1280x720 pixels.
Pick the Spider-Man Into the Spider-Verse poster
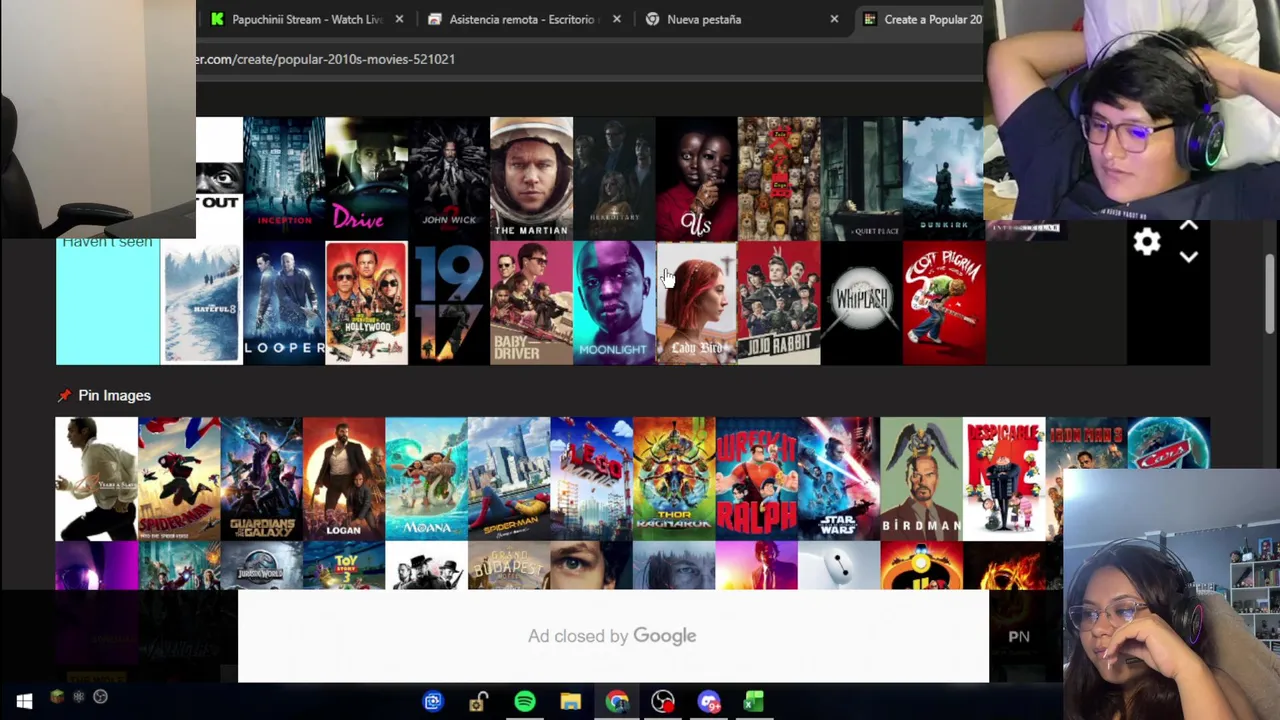tap(179, 479)
